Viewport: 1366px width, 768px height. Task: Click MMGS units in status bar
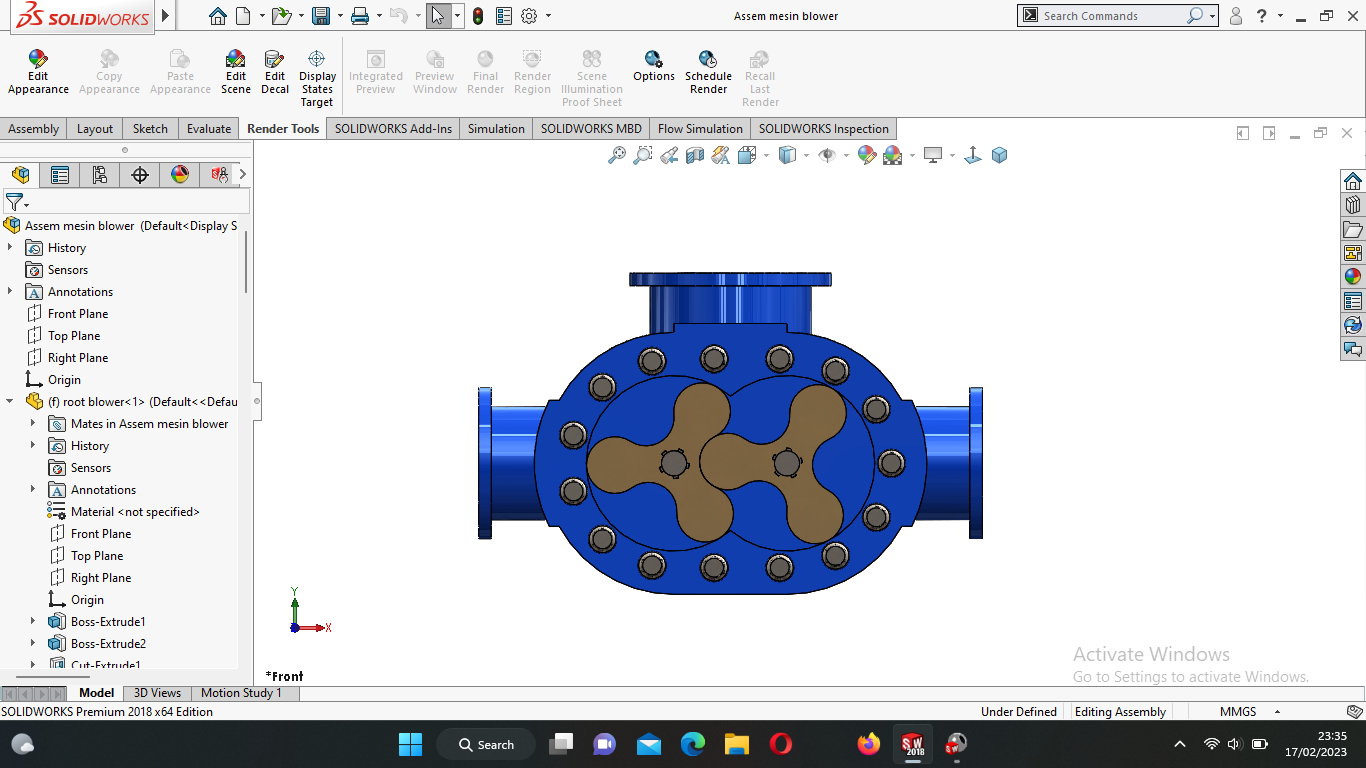[1238, 711]
